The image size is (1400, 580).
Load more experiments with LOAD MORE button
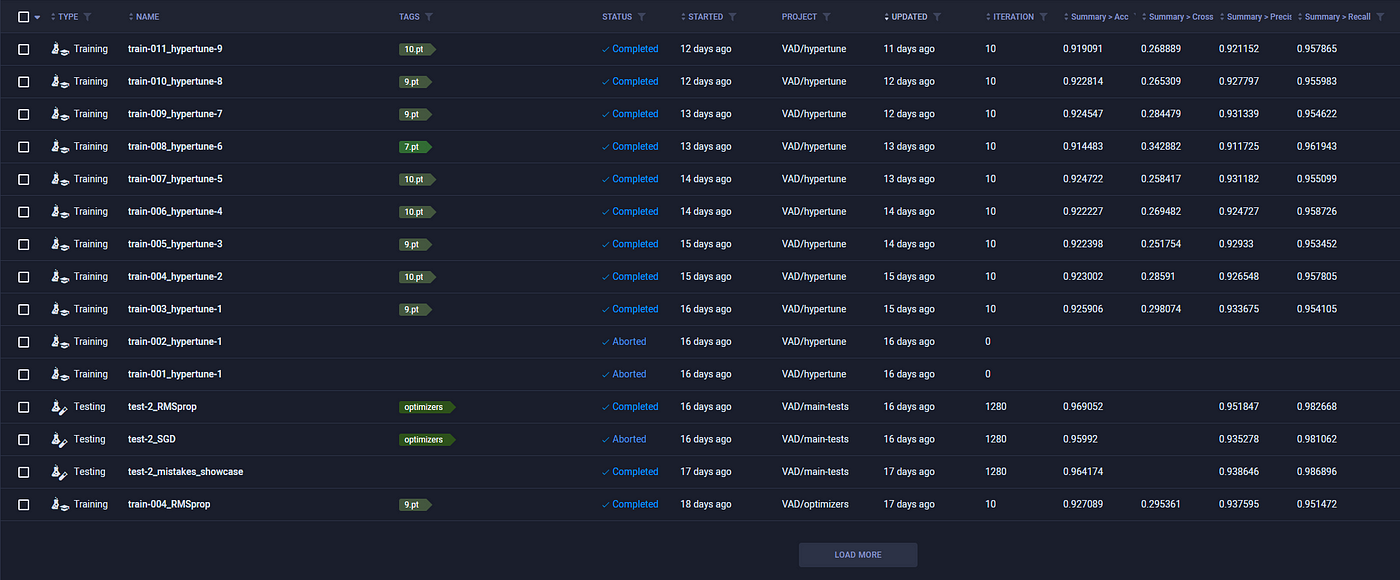(858, 555)
